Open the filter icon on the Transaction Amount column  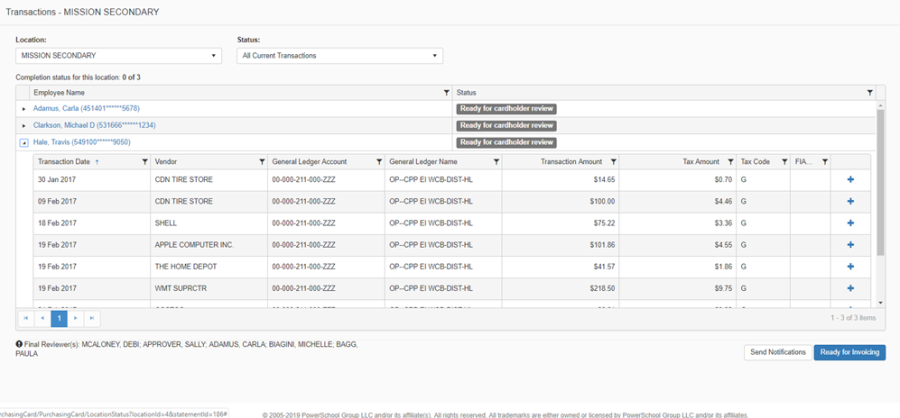point(613,161)
